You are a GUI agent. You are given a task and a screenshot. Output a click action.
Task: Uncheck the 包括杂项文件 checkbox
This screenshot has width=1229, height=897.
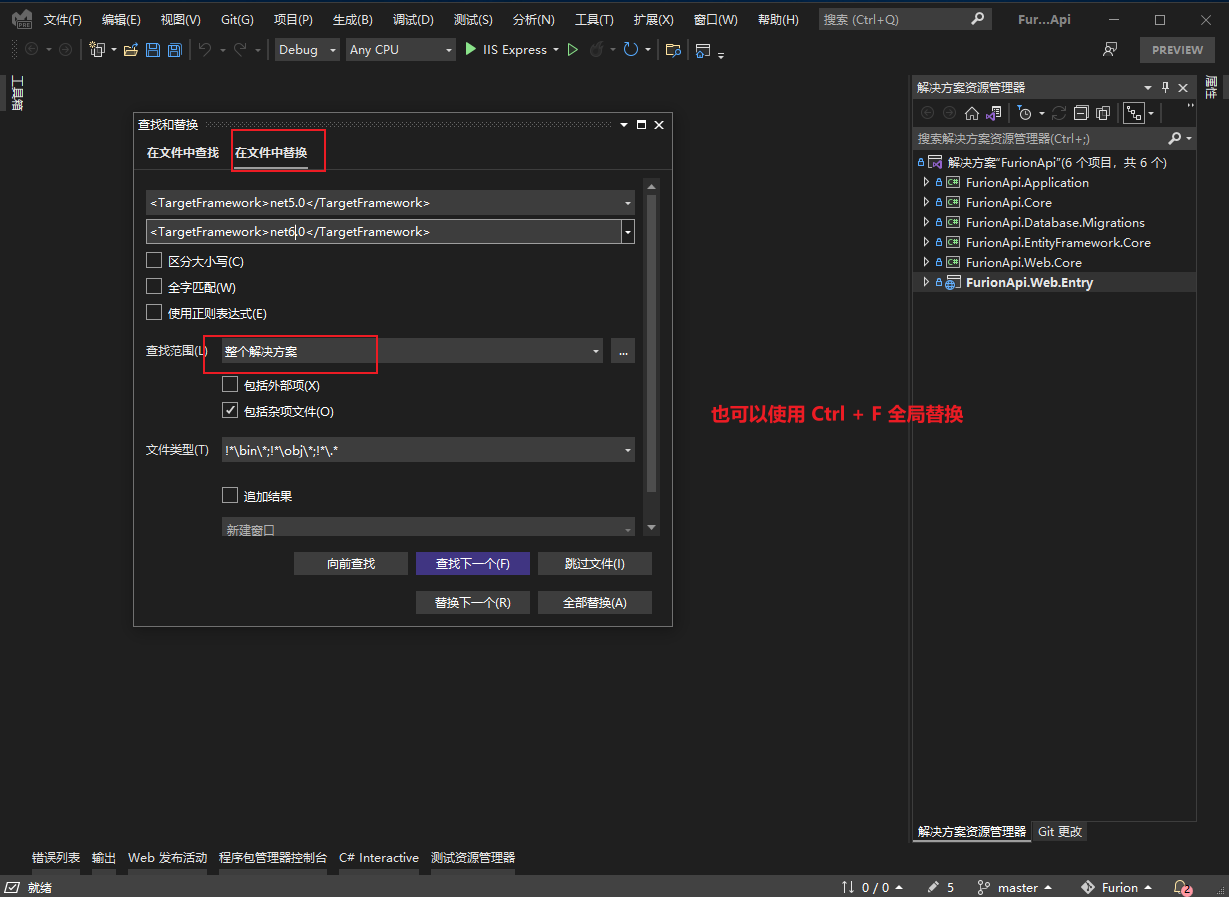click(230, 411)
